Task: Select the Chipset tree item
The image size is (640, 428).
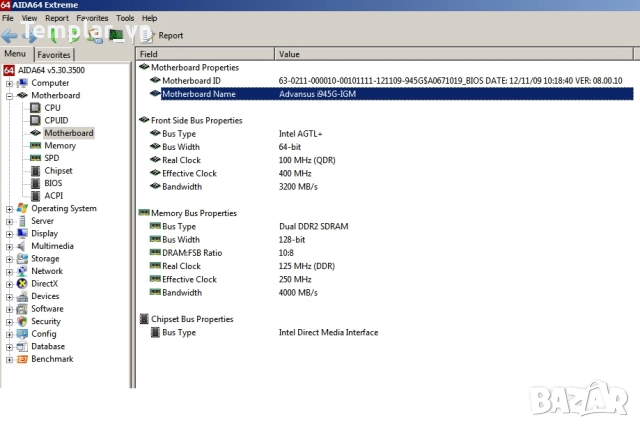Action: [x=58, y=171]
